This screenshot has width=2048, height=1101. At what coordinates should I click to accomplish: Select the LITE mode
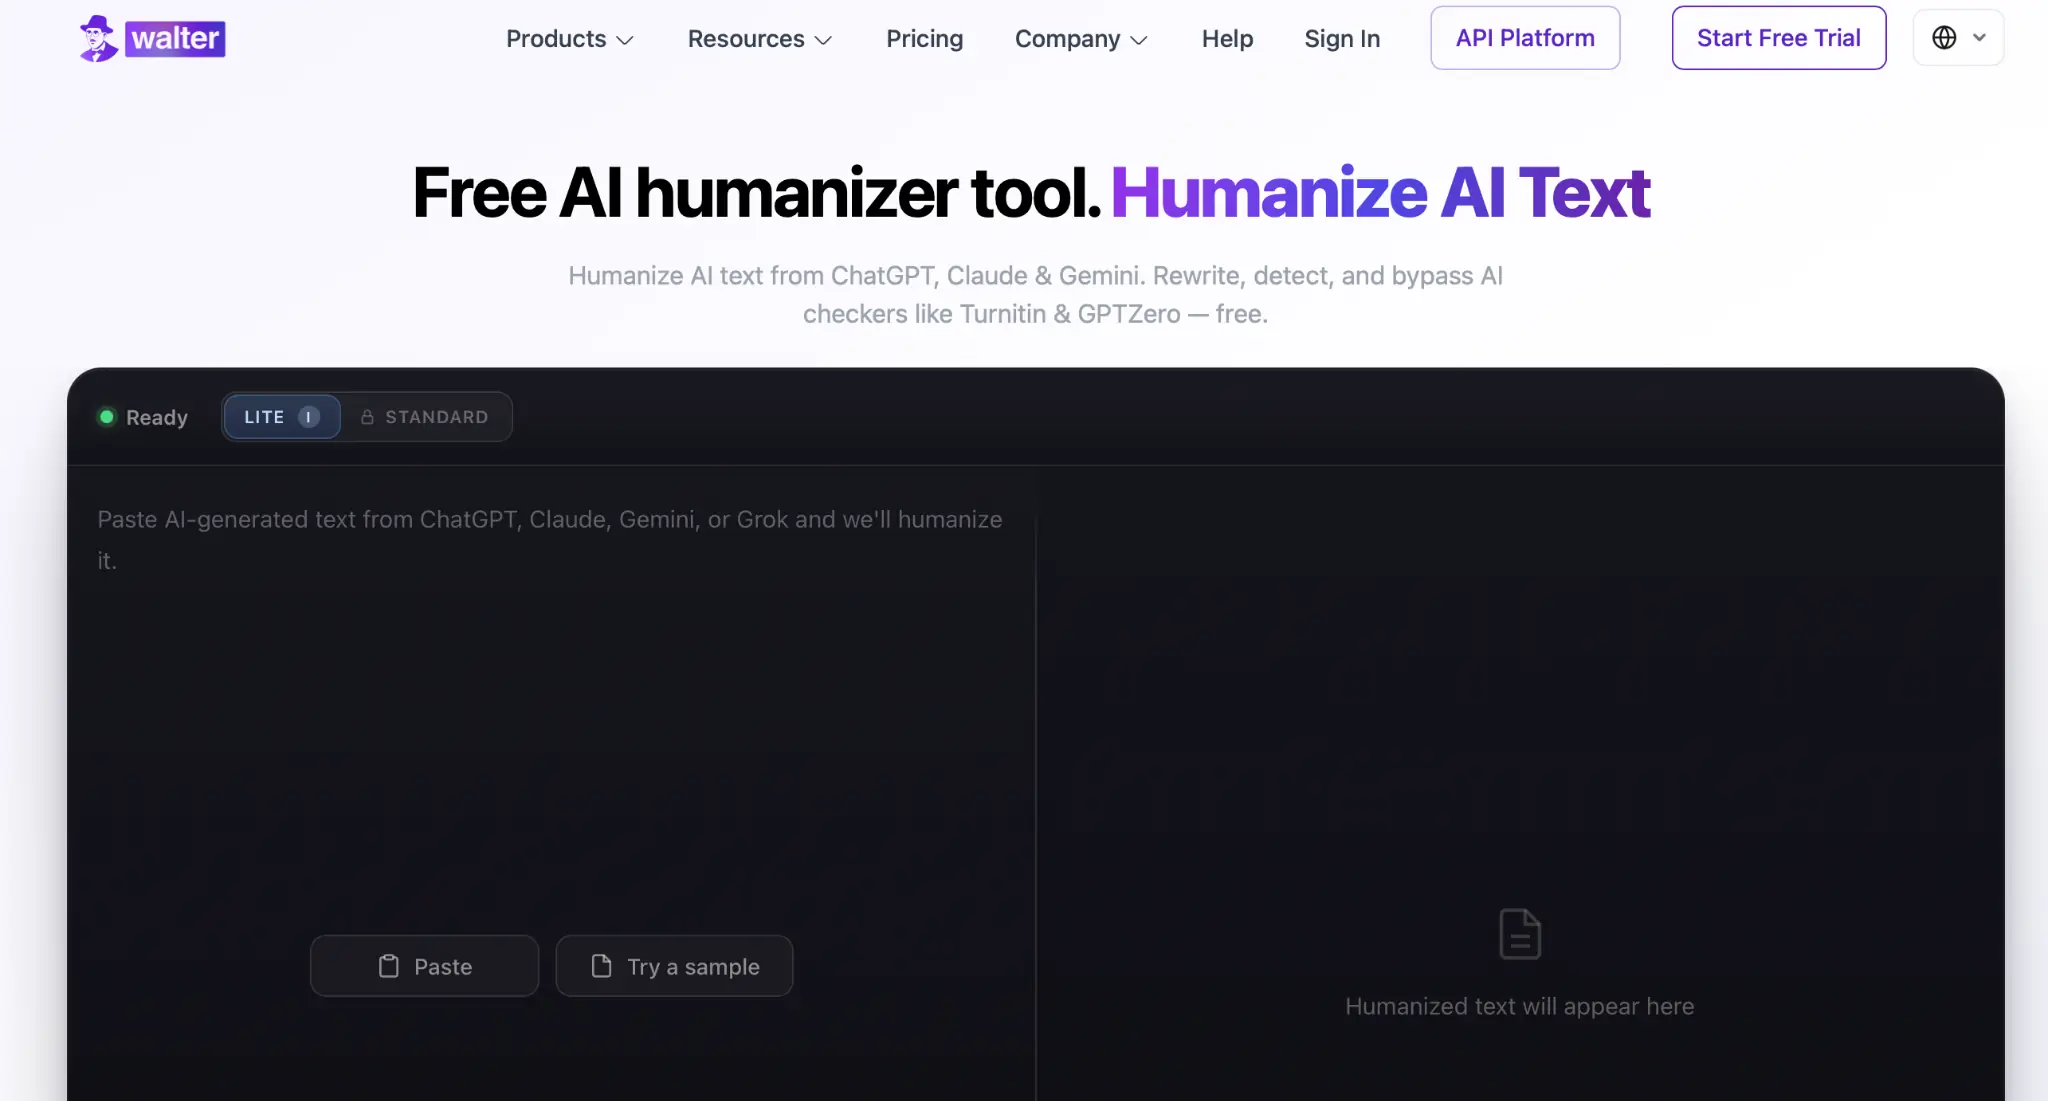(x=282, y=417)
